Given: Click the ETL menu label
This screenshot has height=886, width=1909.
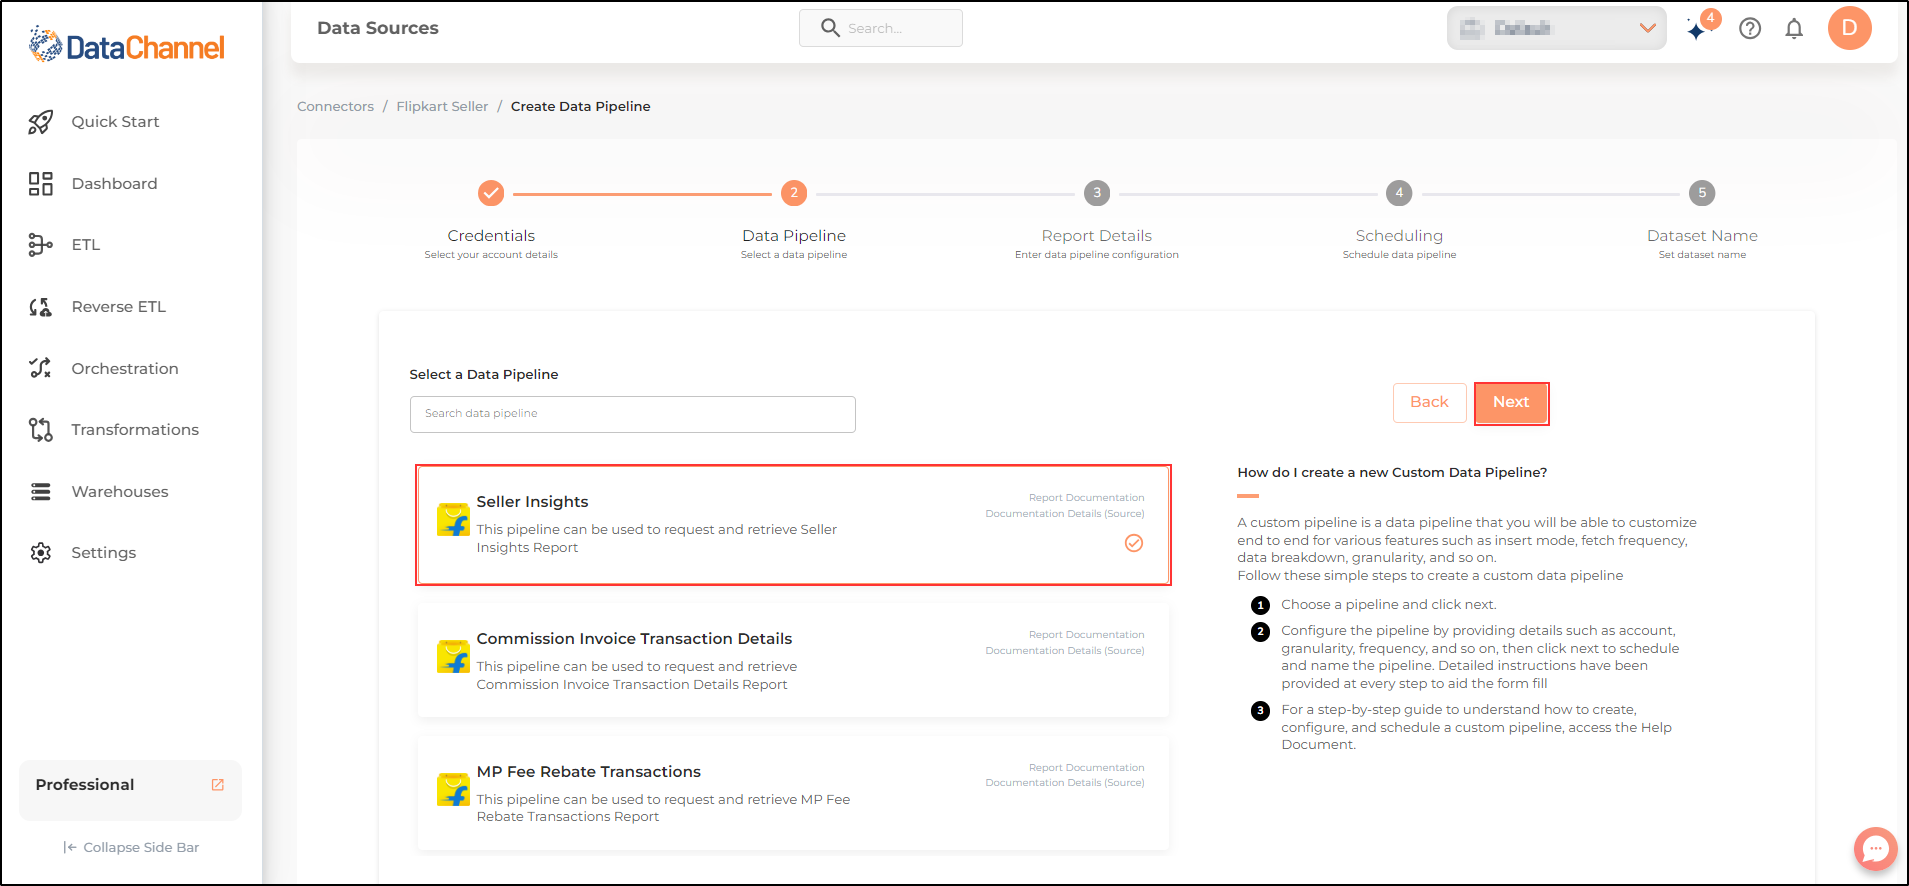Looking at the screenshot, I should 86,245.
